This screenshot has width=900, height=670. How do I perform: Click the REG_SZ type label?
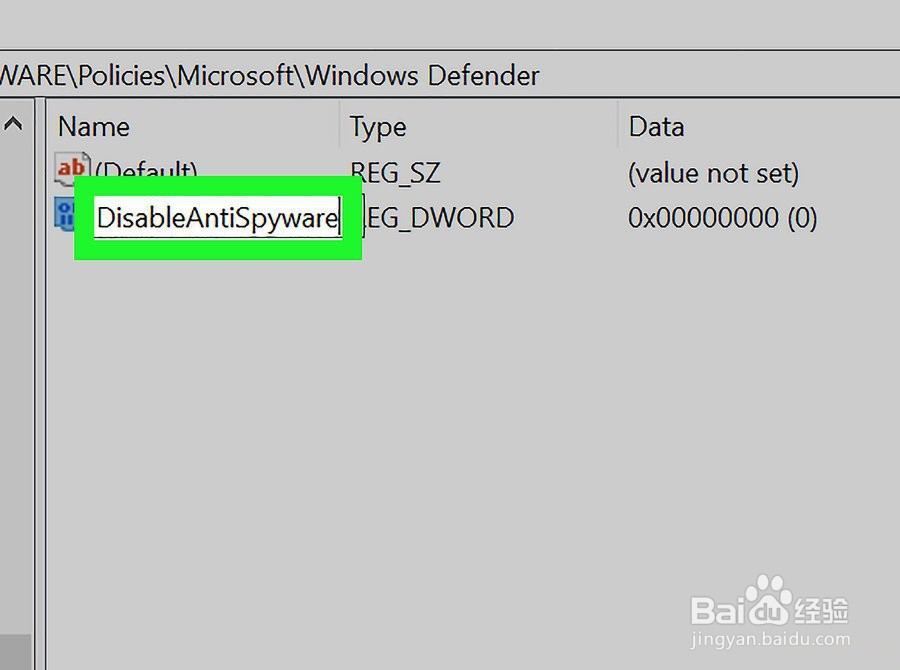pyautogui.click(x=395, y=172)
